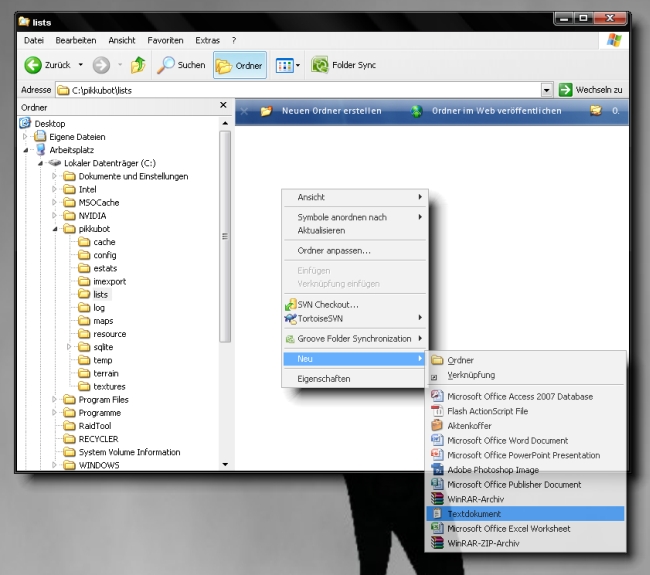Click Neuen Ordner erstellen link
Screen dimensions: 650x575
(x=330, y=111)
